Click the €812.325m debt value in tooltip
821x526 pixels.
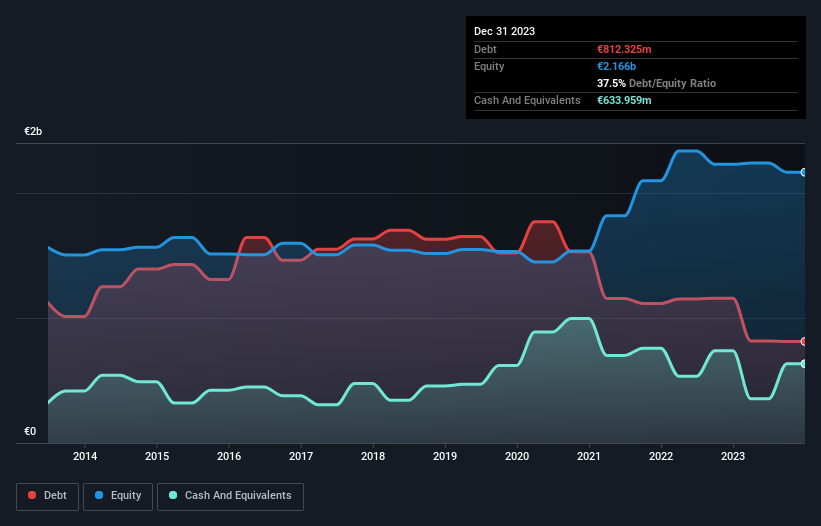coord(624,49)
